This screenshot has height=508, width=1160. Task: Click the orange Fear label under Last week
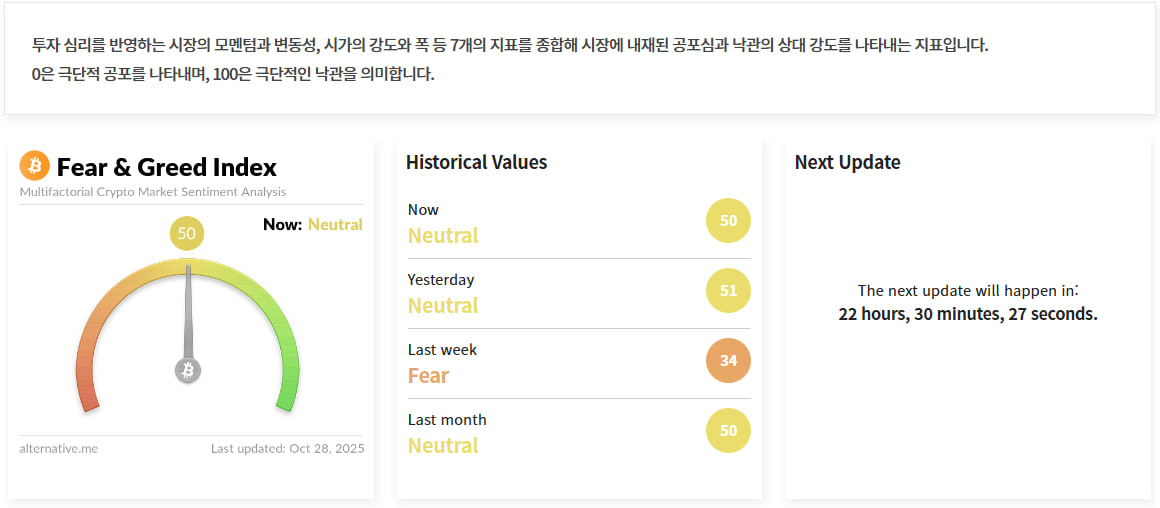pyautogui.click(x=428, y=376)
